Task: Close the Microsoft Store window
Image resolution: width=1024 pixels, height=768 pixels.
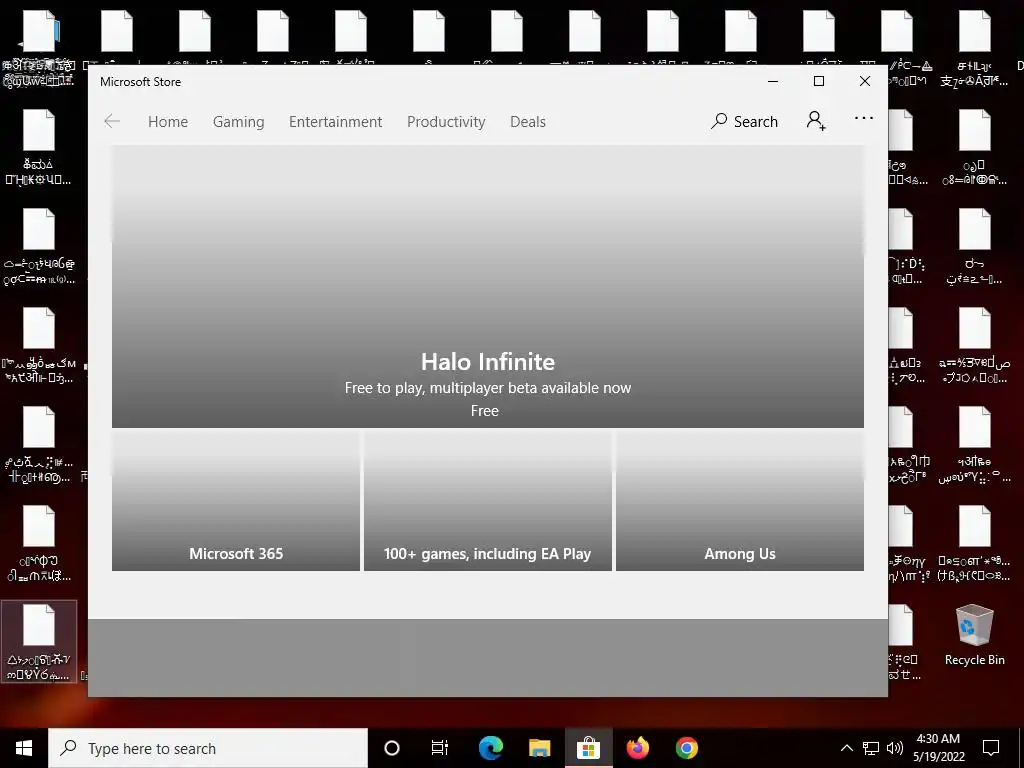Action: (865, 82)
